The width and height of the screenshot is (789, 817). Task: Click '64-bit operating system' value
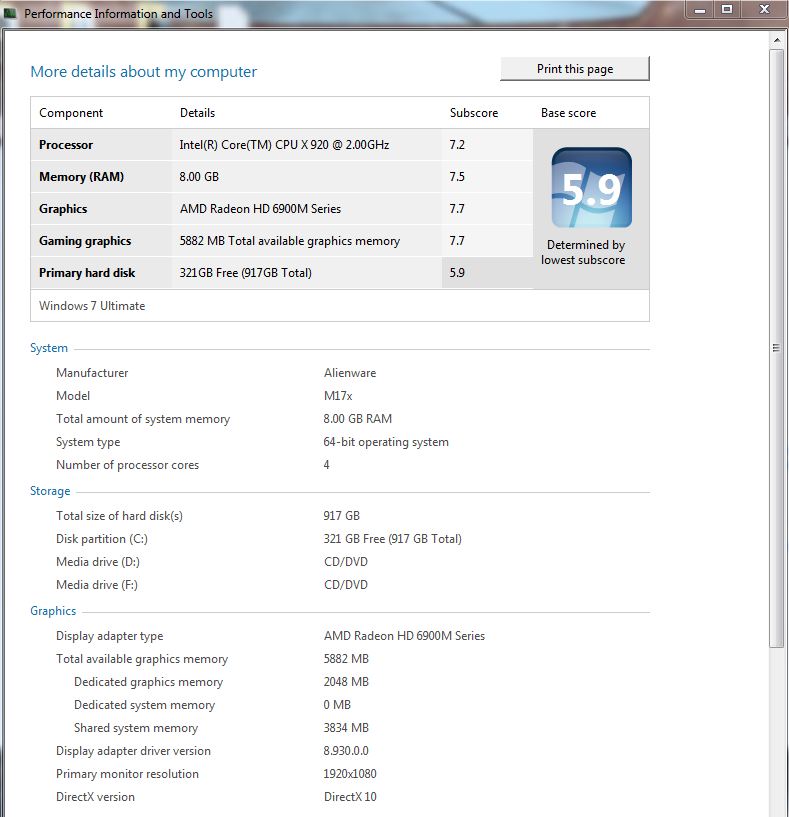[x=386, y=442]
